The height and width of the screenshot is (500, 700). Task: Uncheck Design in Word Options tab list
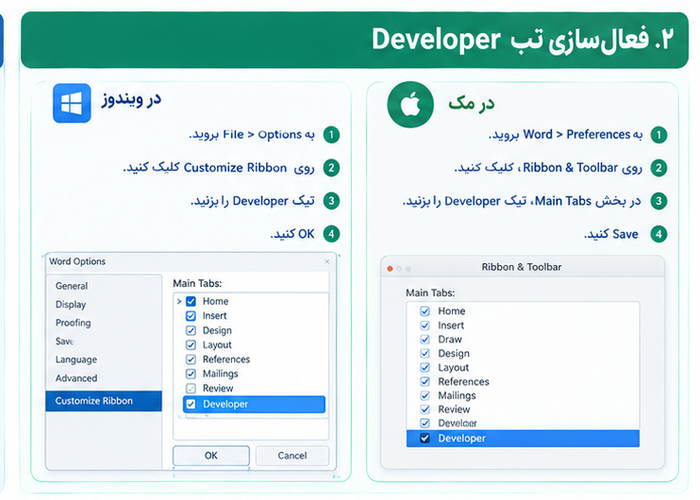(x=191, y=331)
